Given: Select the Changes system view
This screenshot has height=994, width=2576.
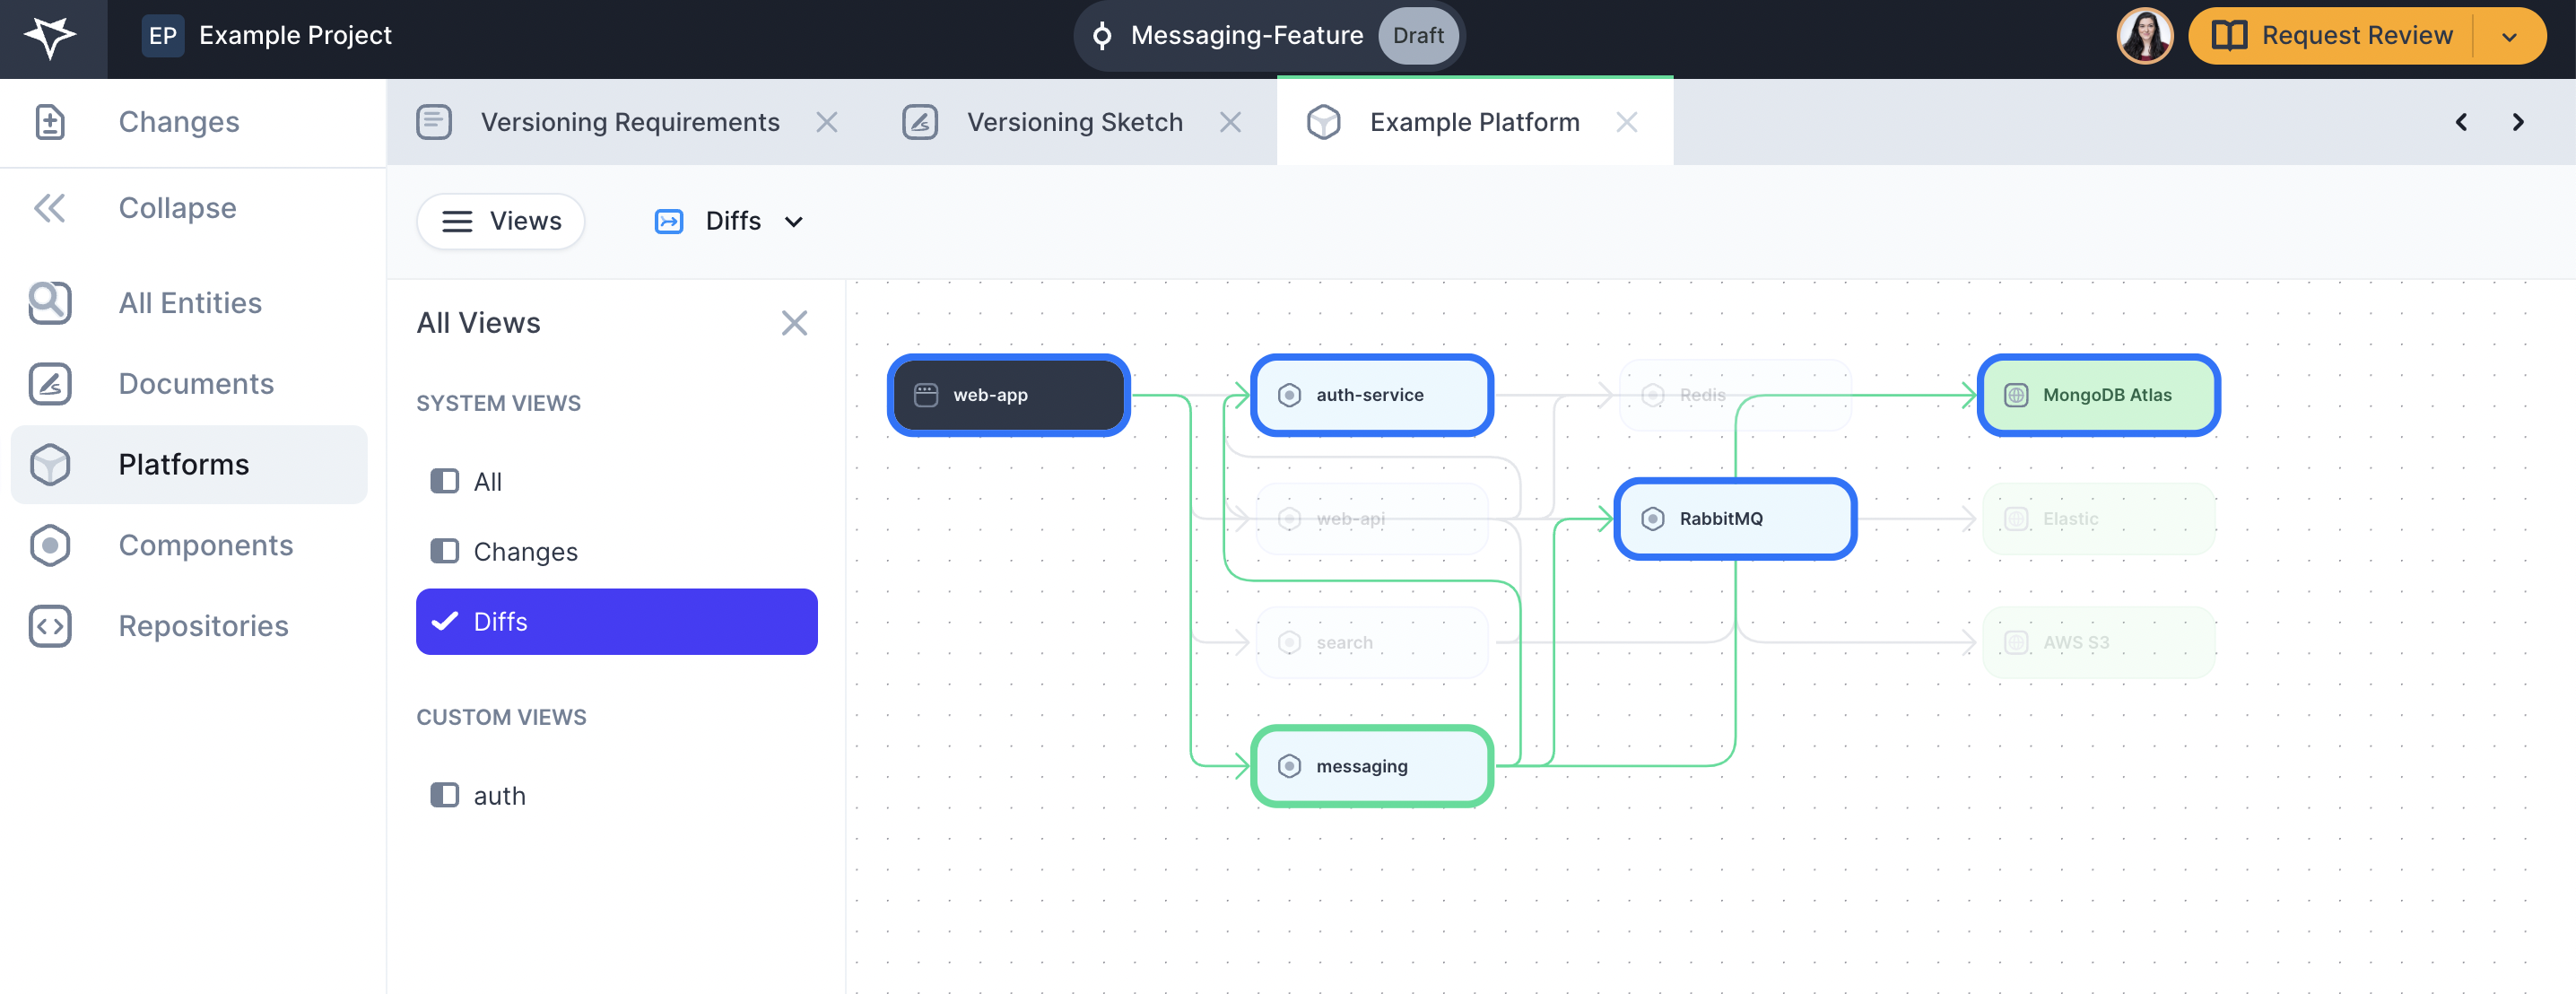Looking at the screenshot, I should 617,552.
